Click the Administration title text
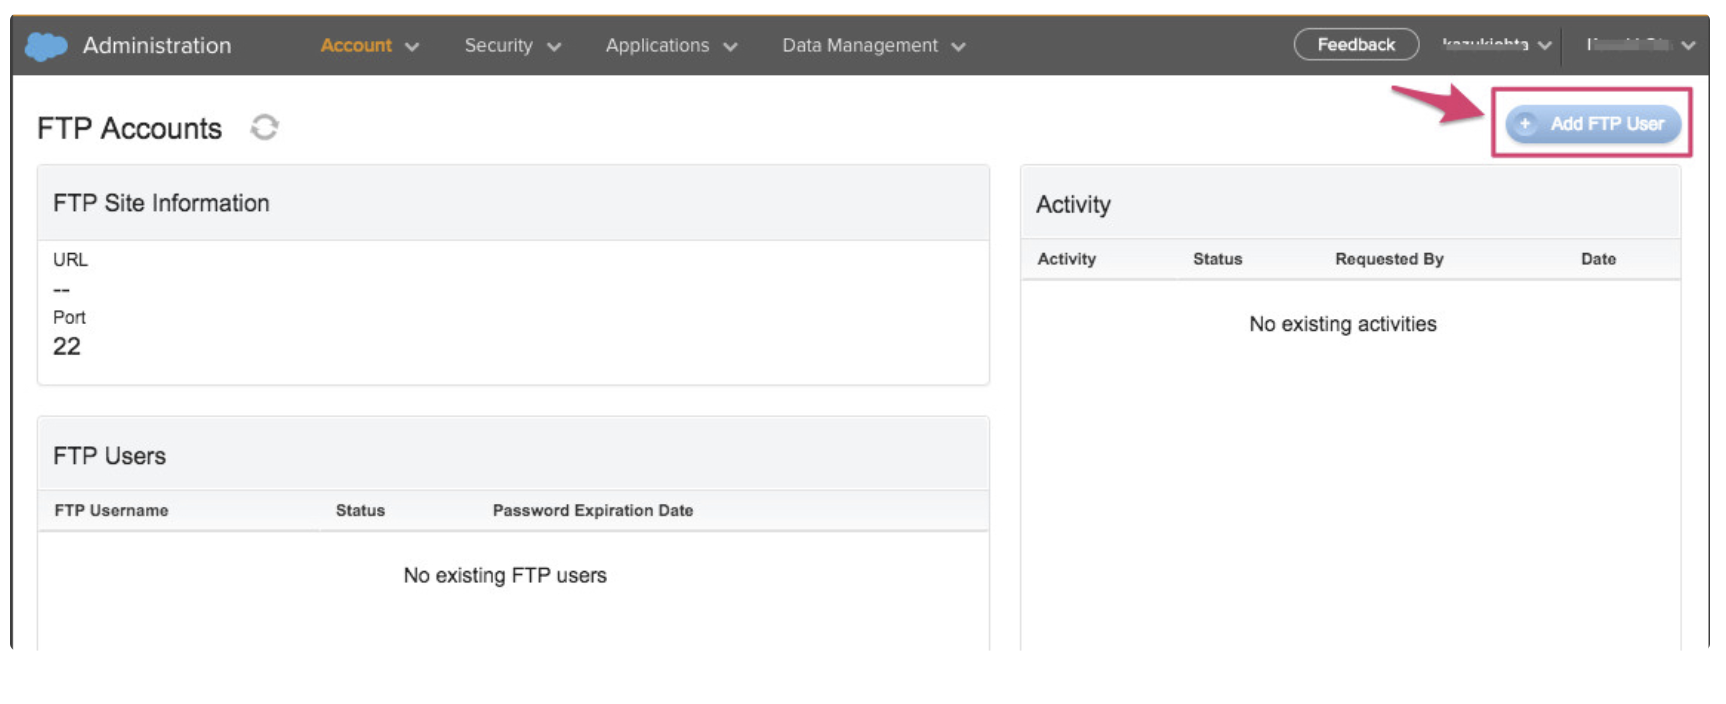The width and height of the screenshot is (1726, 704). [157, 46]
